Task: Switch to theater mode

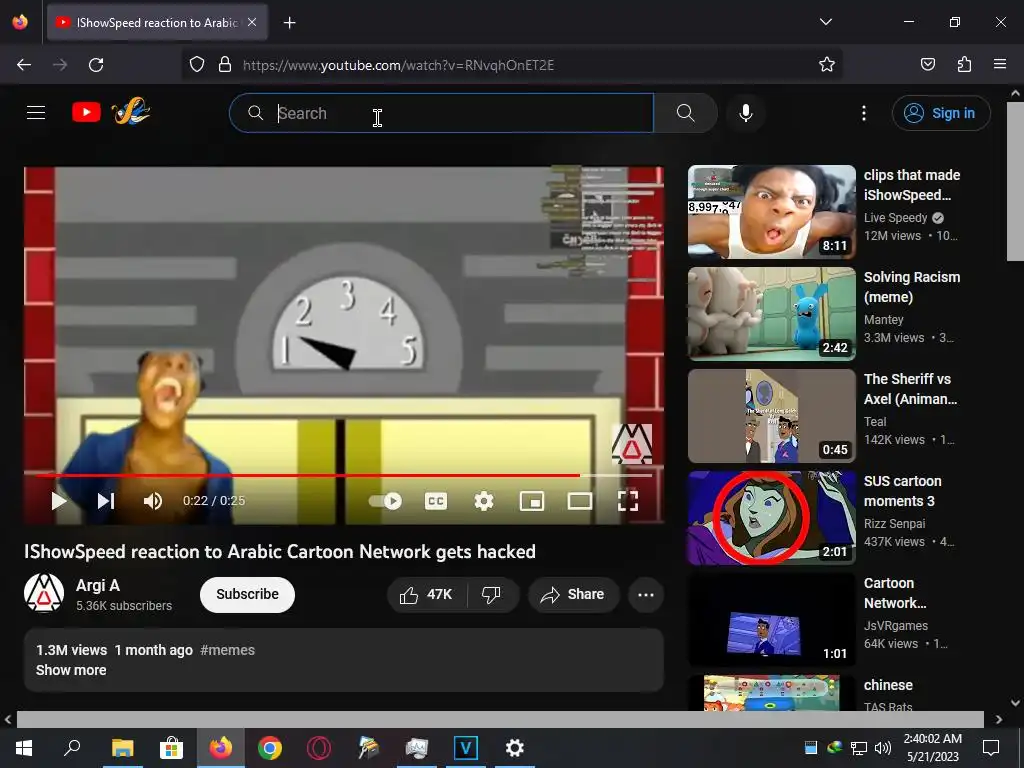Action: (580, 501)
